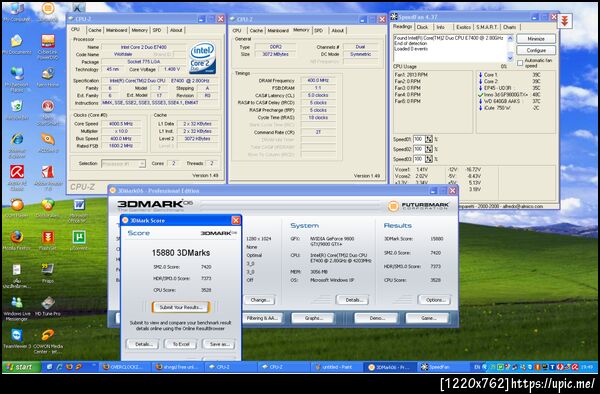Screen dimensions: 600x394
Task: Open Nero Home desktop icon
Action: coord(48,77)
